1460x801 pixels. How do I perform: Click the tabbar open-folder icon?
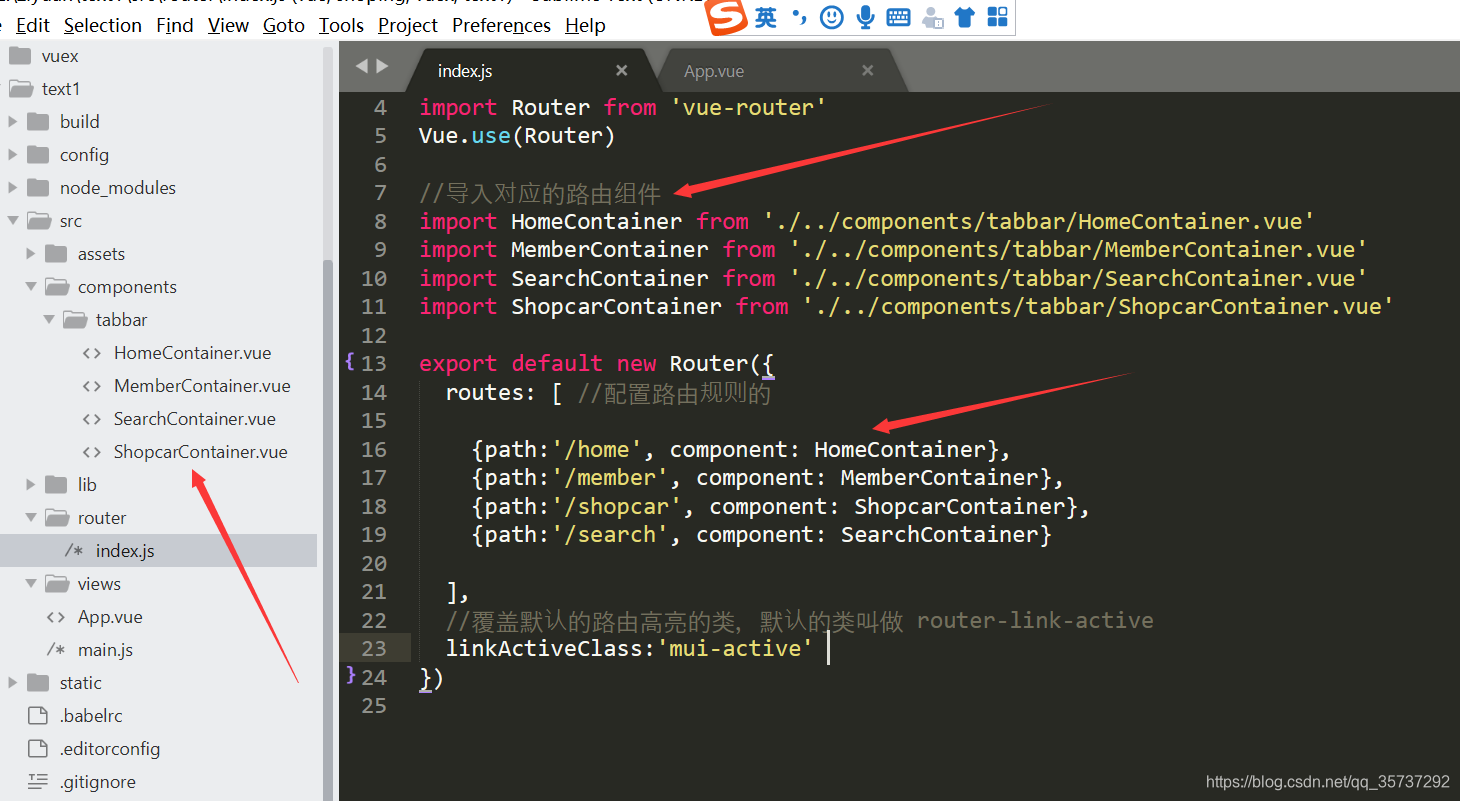point(75,320)
